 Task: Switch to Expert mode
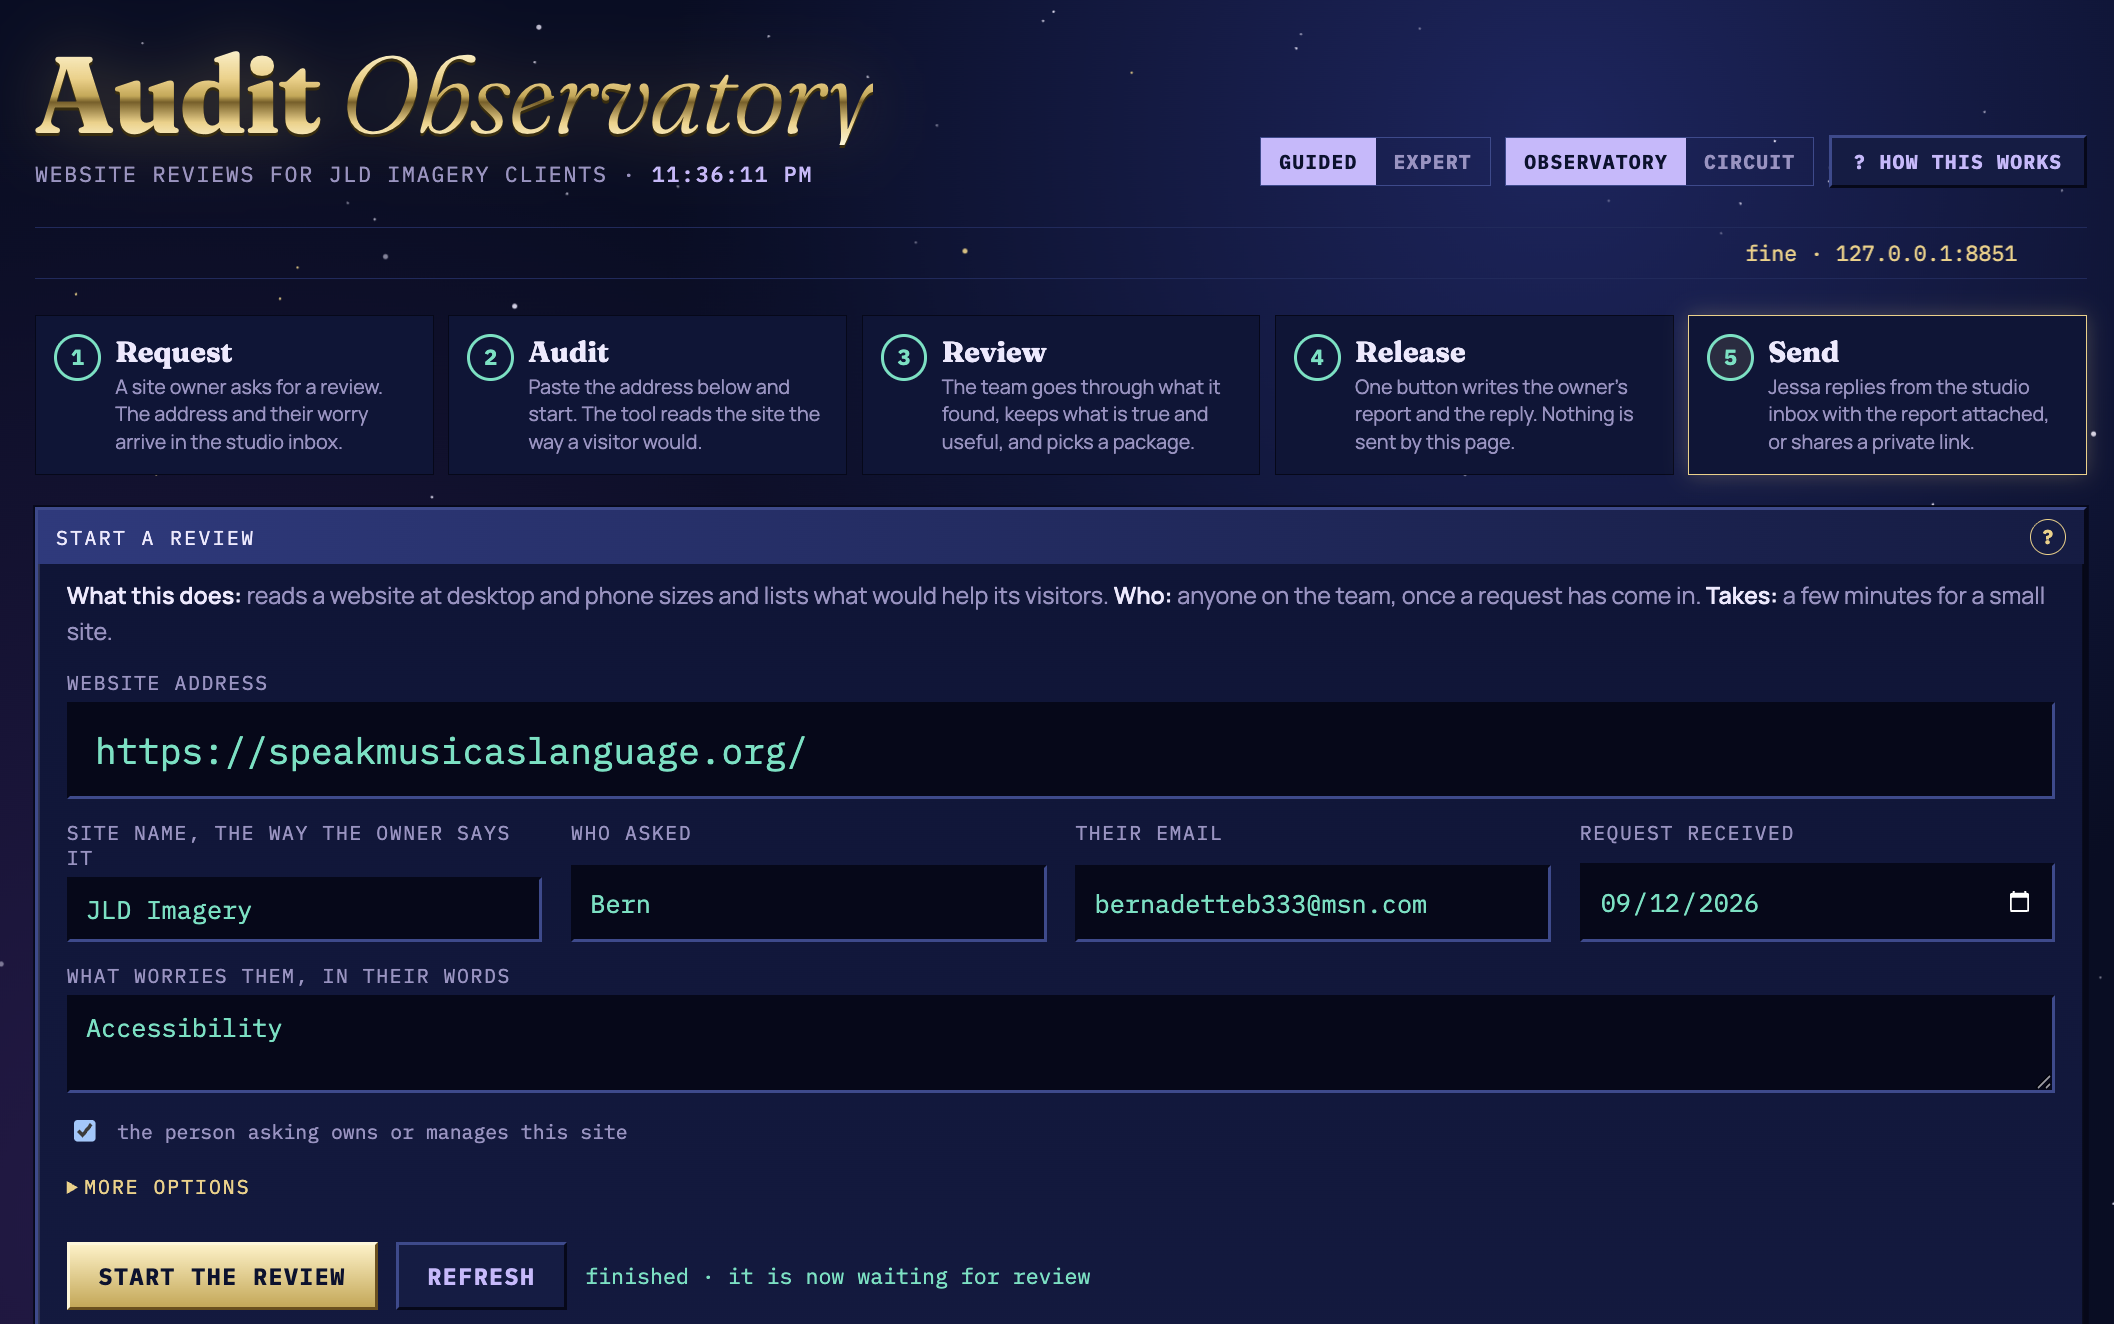coord(1432,162)
